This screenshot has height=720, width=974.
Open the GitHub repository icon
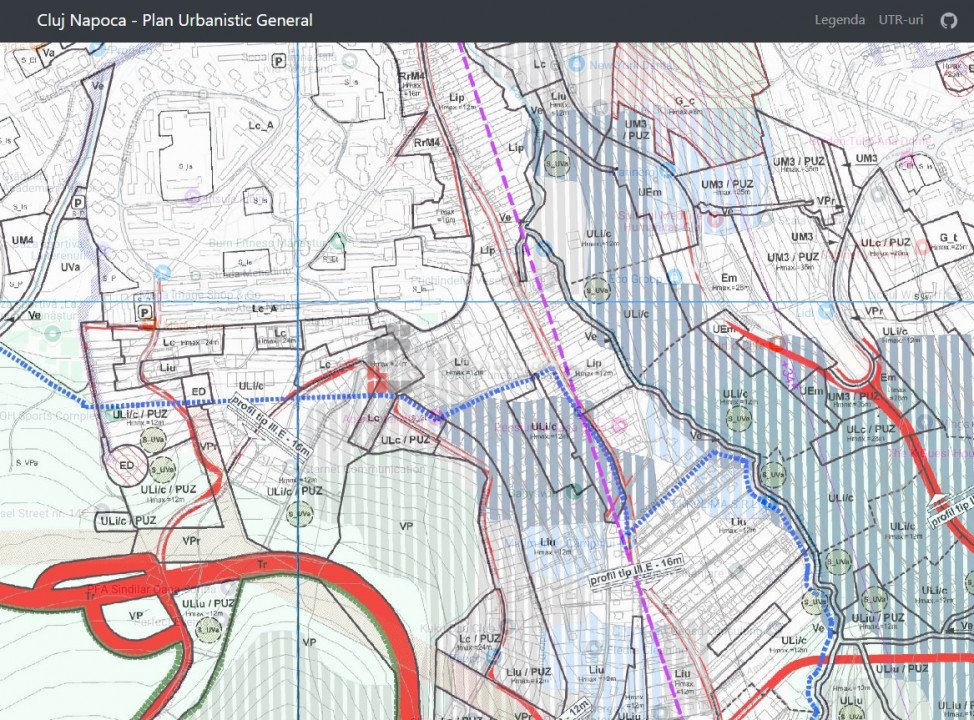(948, 20)
